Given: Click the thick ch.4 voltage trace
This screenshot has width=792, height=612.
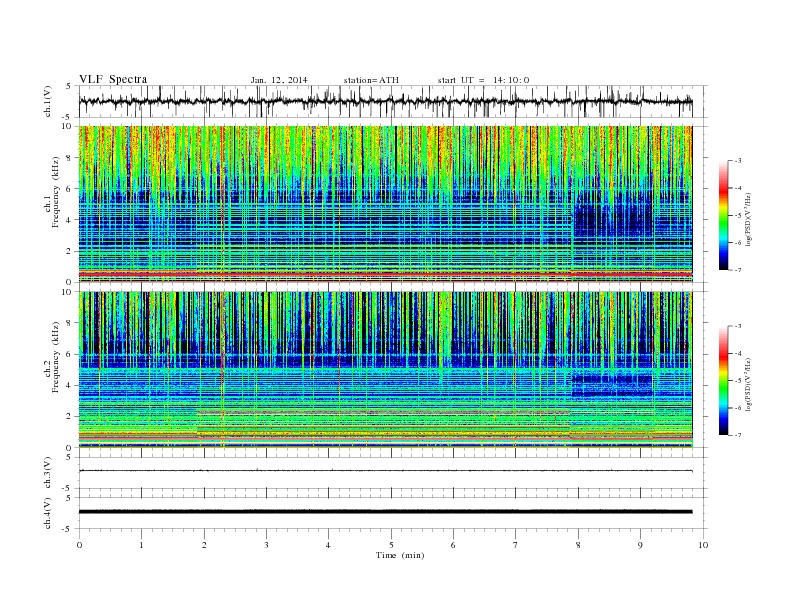Looking at the screenshot, I should click(x=385, y=512).
